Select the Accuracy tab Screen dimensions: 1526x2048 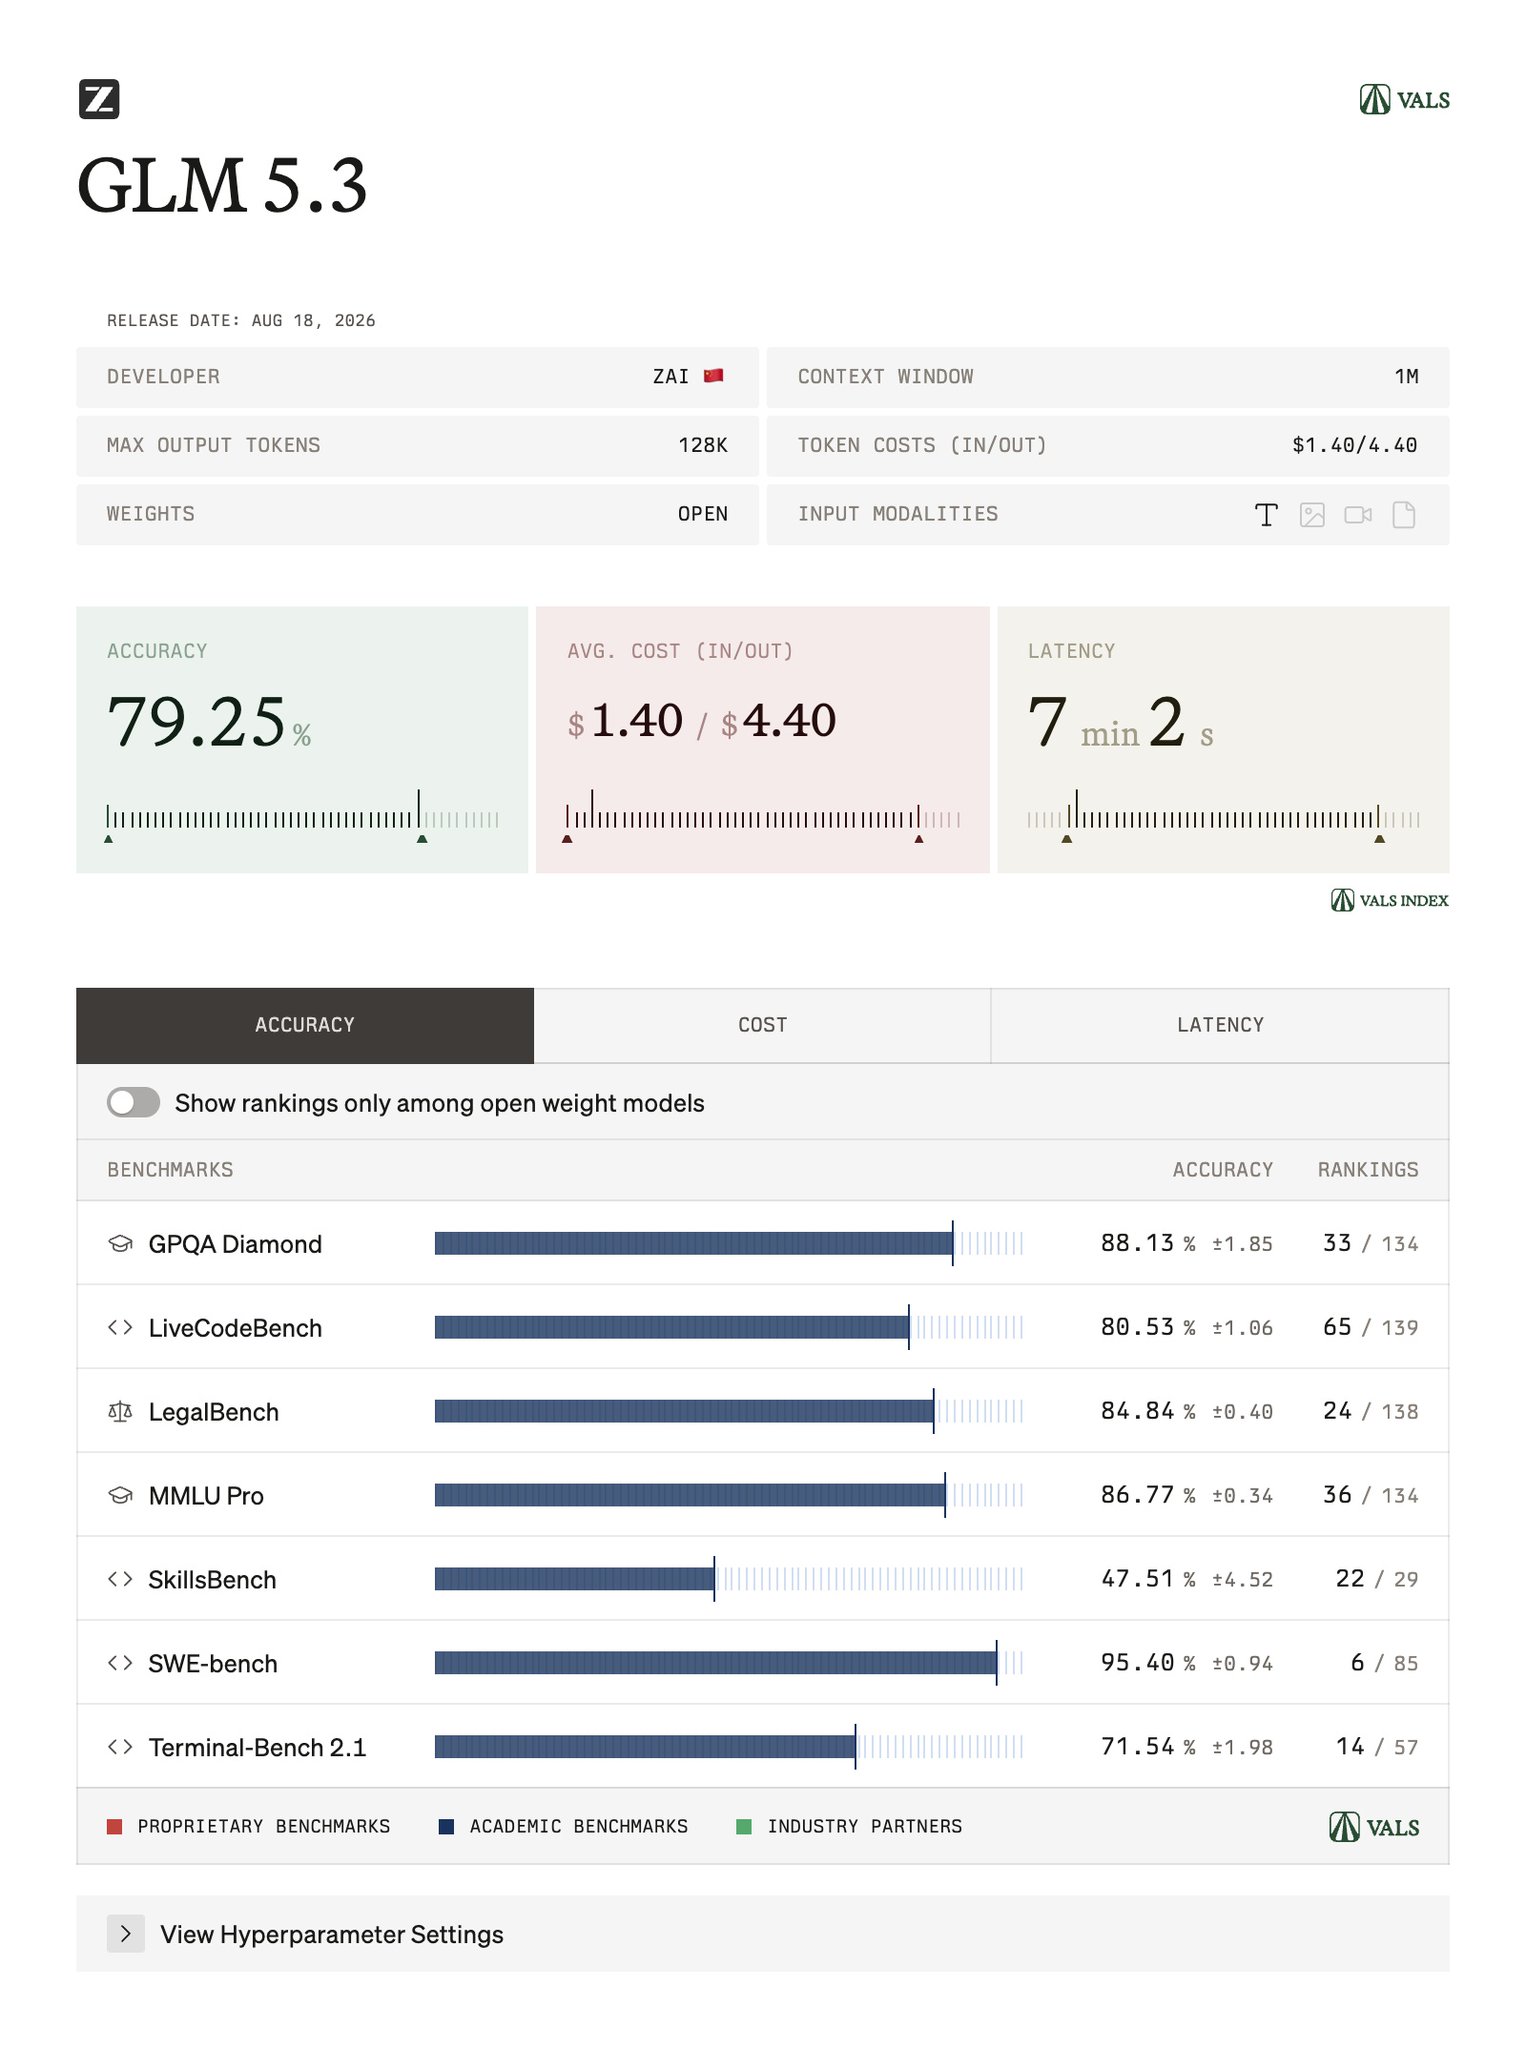305,1025
